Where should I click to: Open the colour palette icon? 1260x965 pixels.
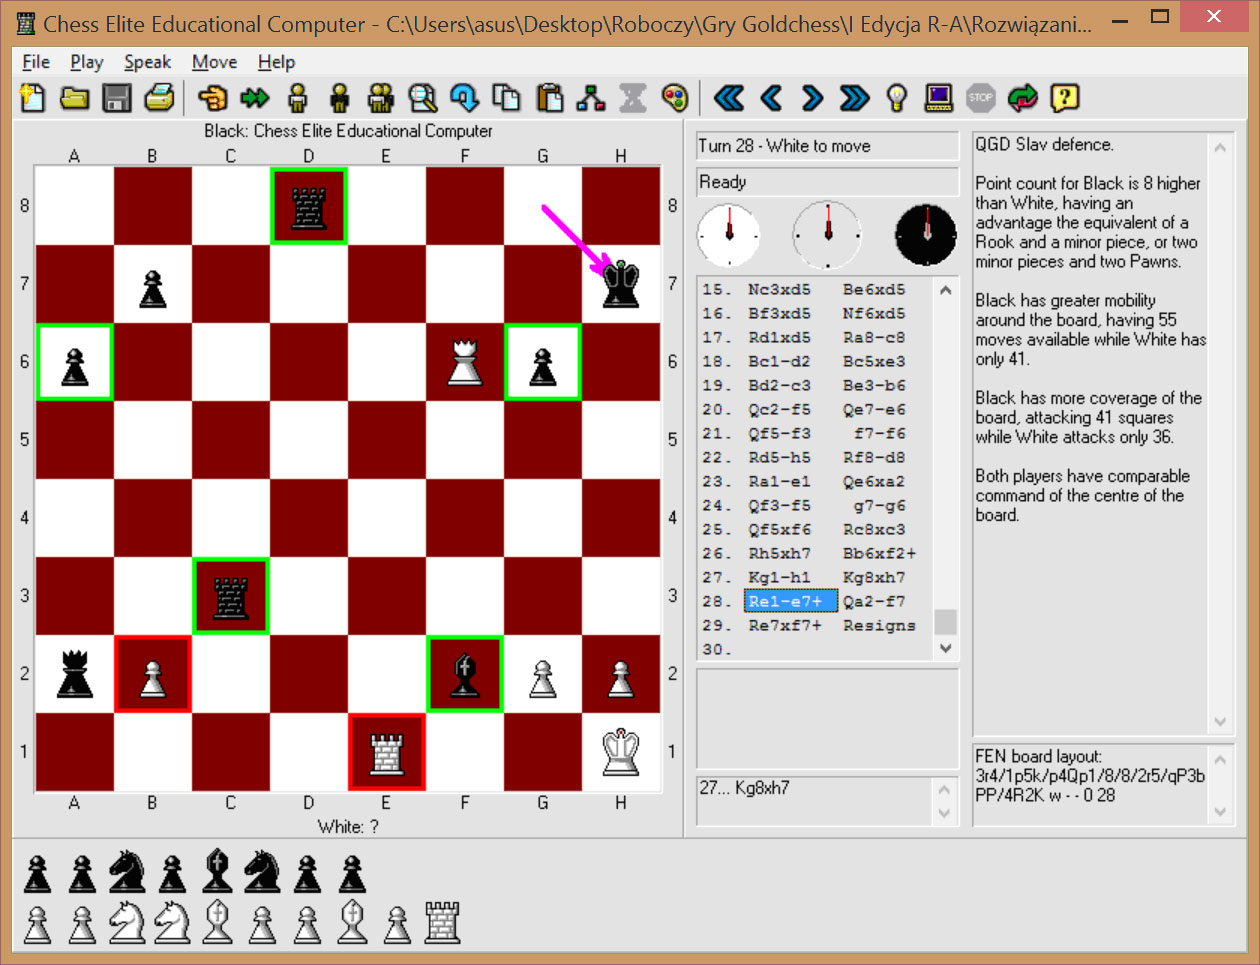(675, 98)
